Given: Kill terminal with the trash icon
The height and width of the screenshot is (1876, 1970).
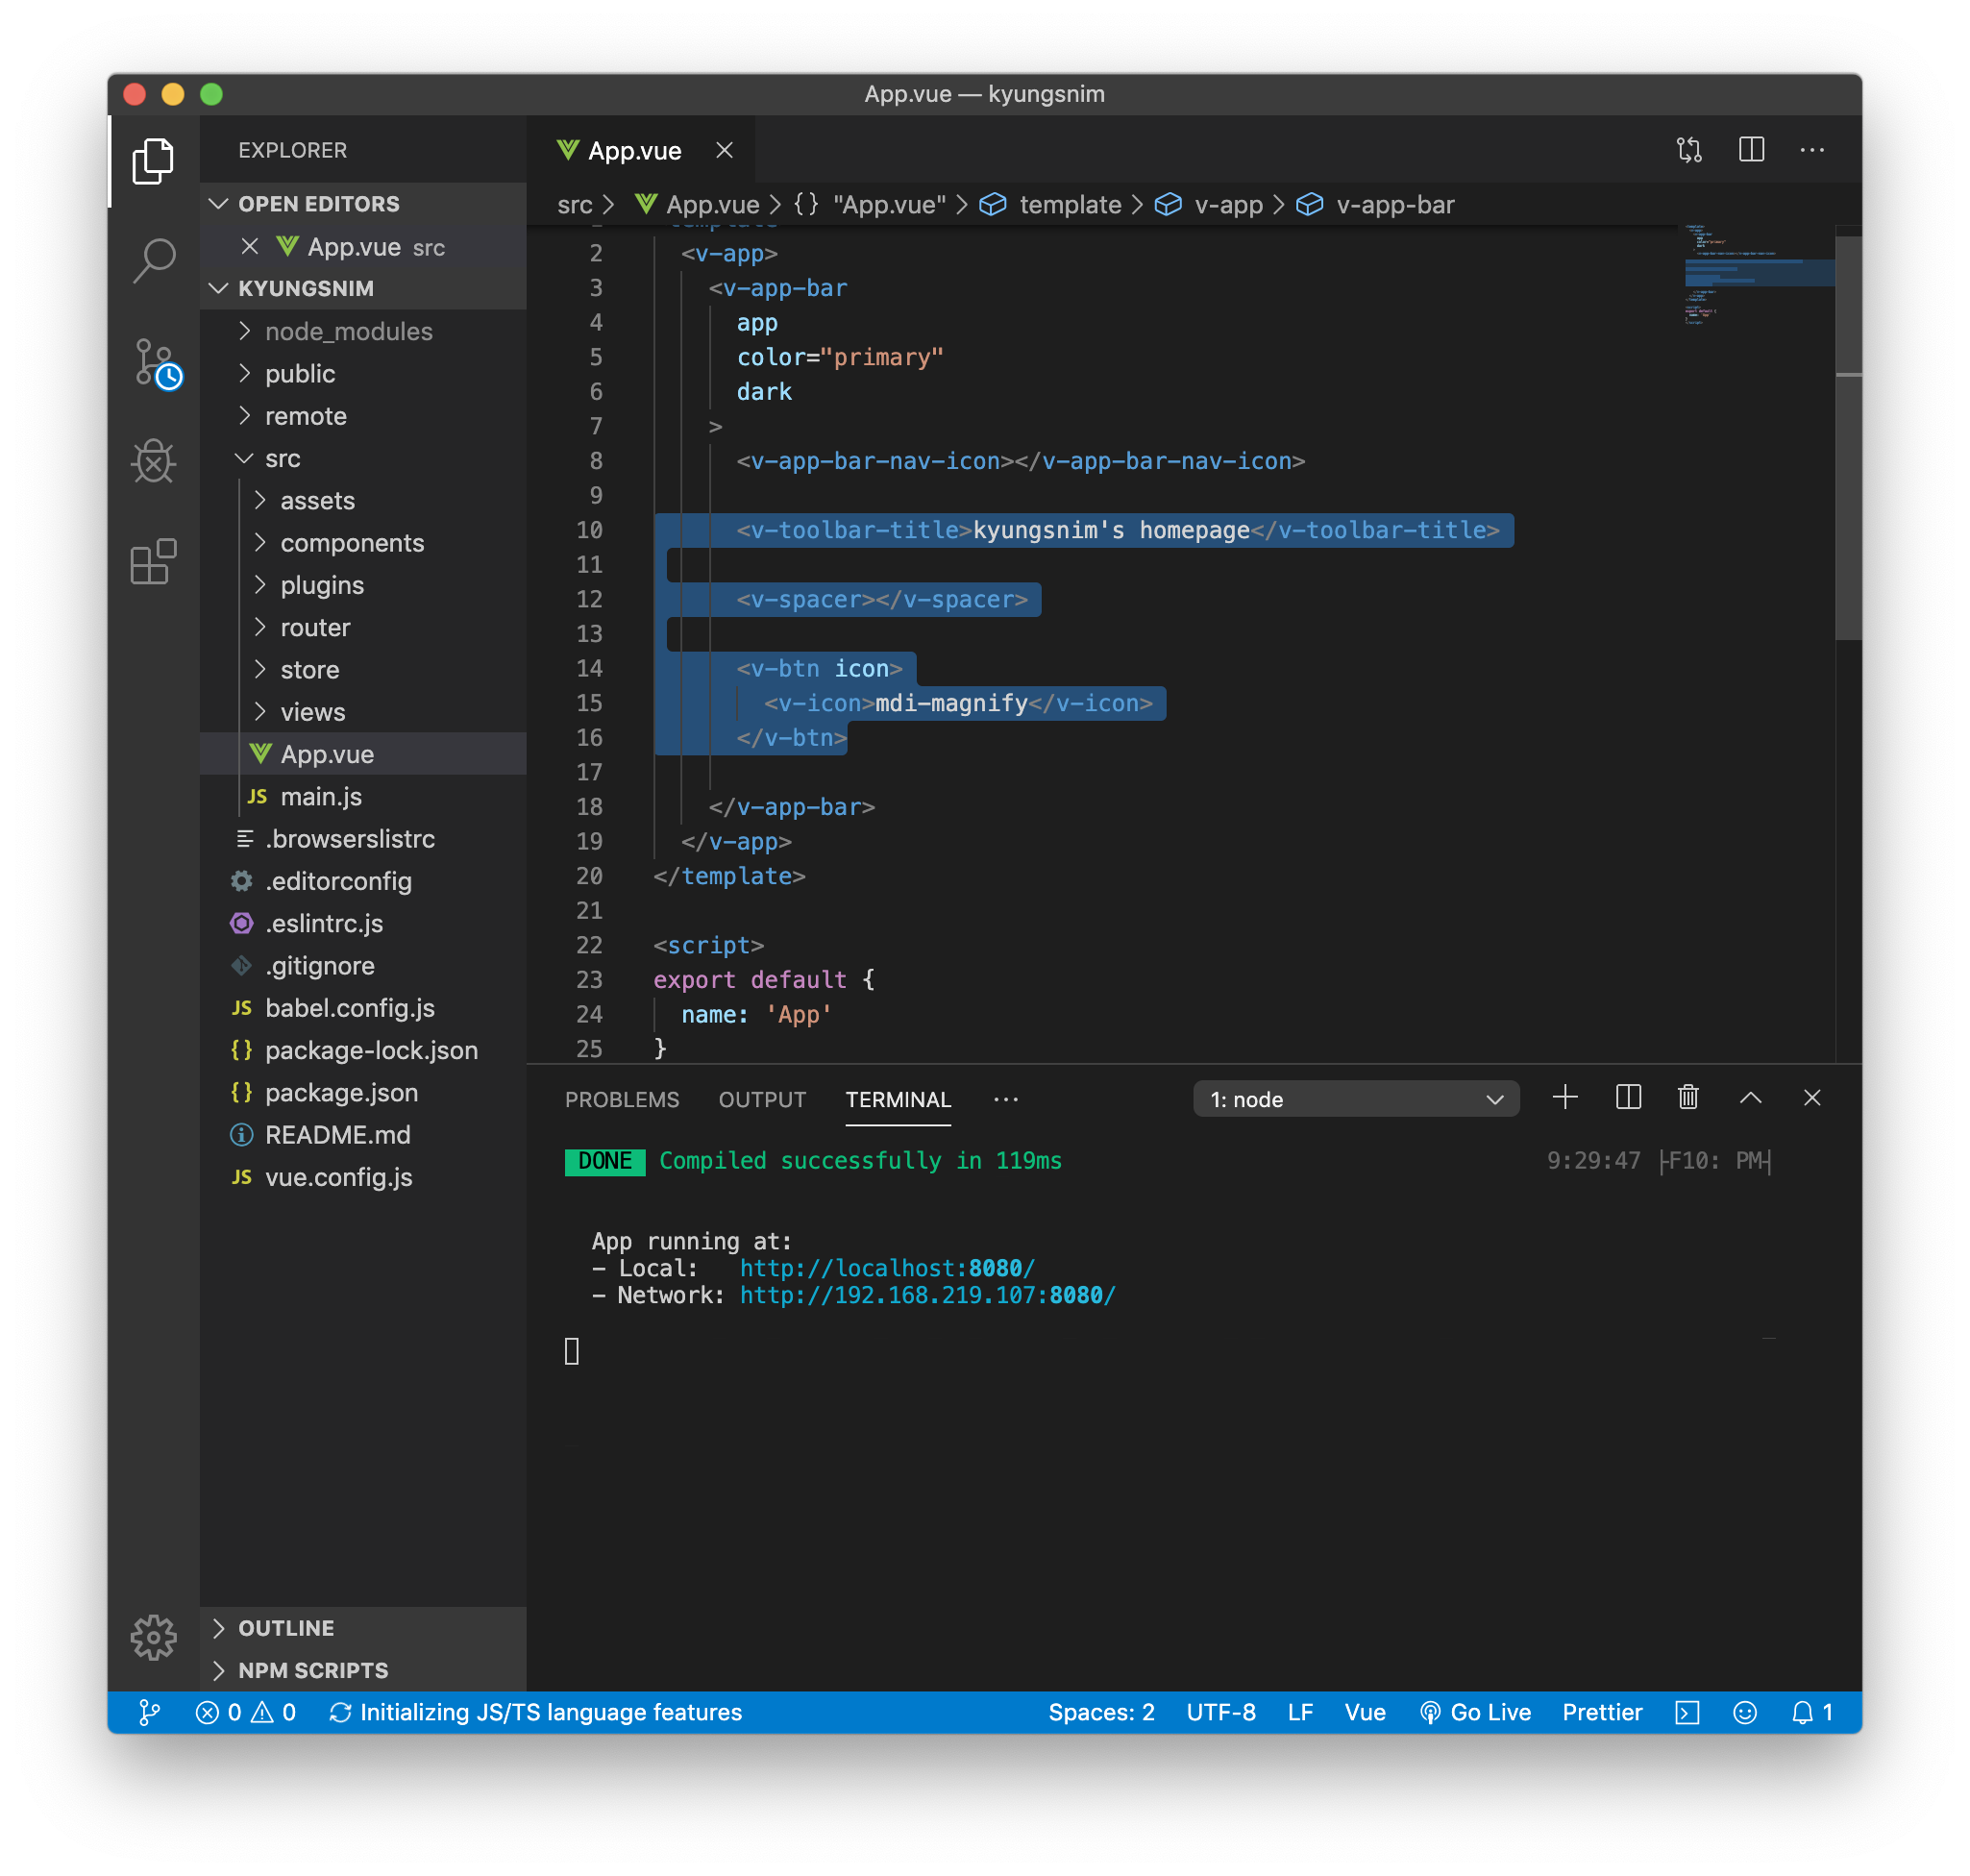Looking at the screenshot, I should pyautogui.click(x=1688, y=1098).
